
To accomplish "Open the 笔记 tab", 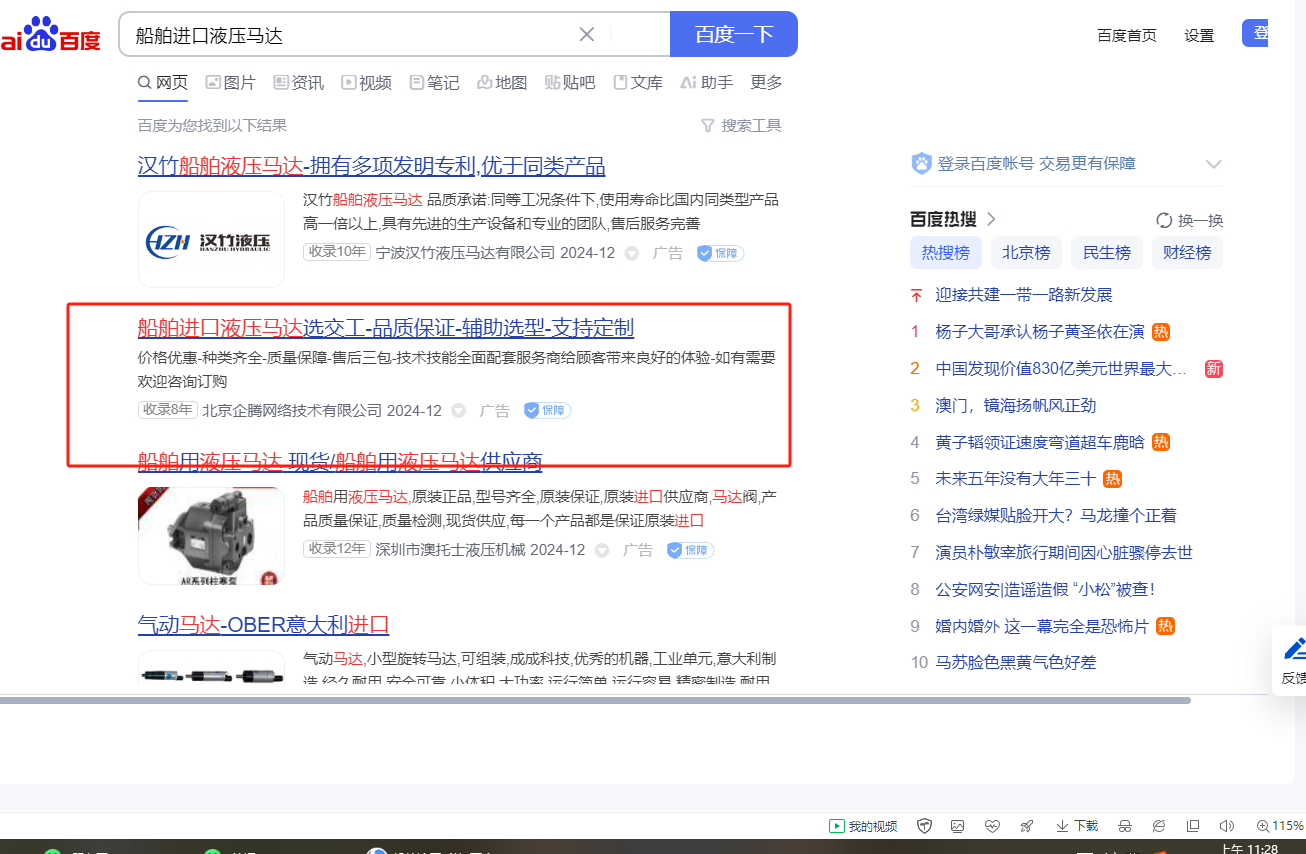I will [x=435, y=83].
